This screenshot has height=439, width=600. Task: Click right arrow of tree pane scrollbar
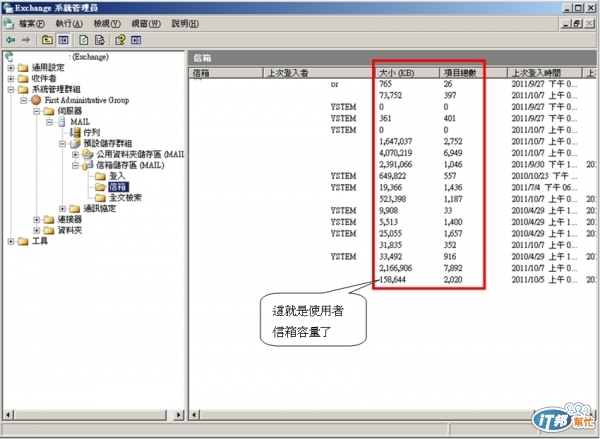click(179, 415)
